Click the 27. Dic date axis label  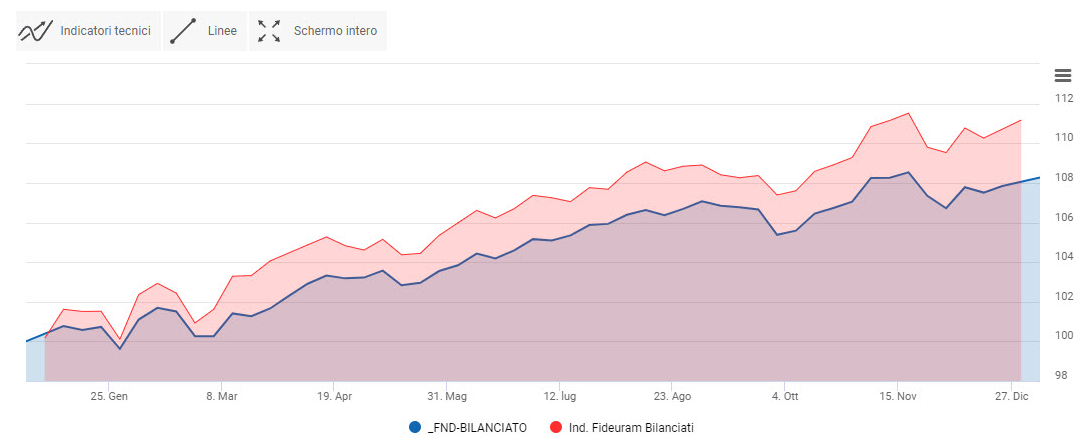[x=1011, y=395]
